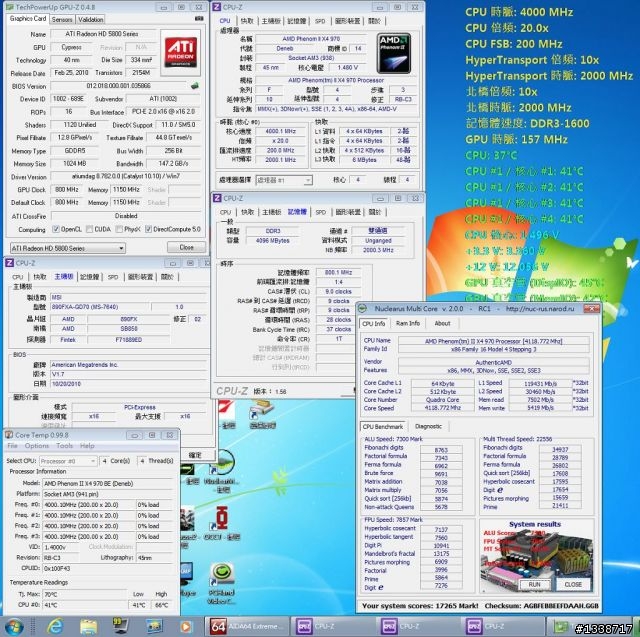Viewport: 640px width, 637px height.
Task: Switch to the Diagnostic tab in Nucleaurus
Action: (x=428, y=426)
